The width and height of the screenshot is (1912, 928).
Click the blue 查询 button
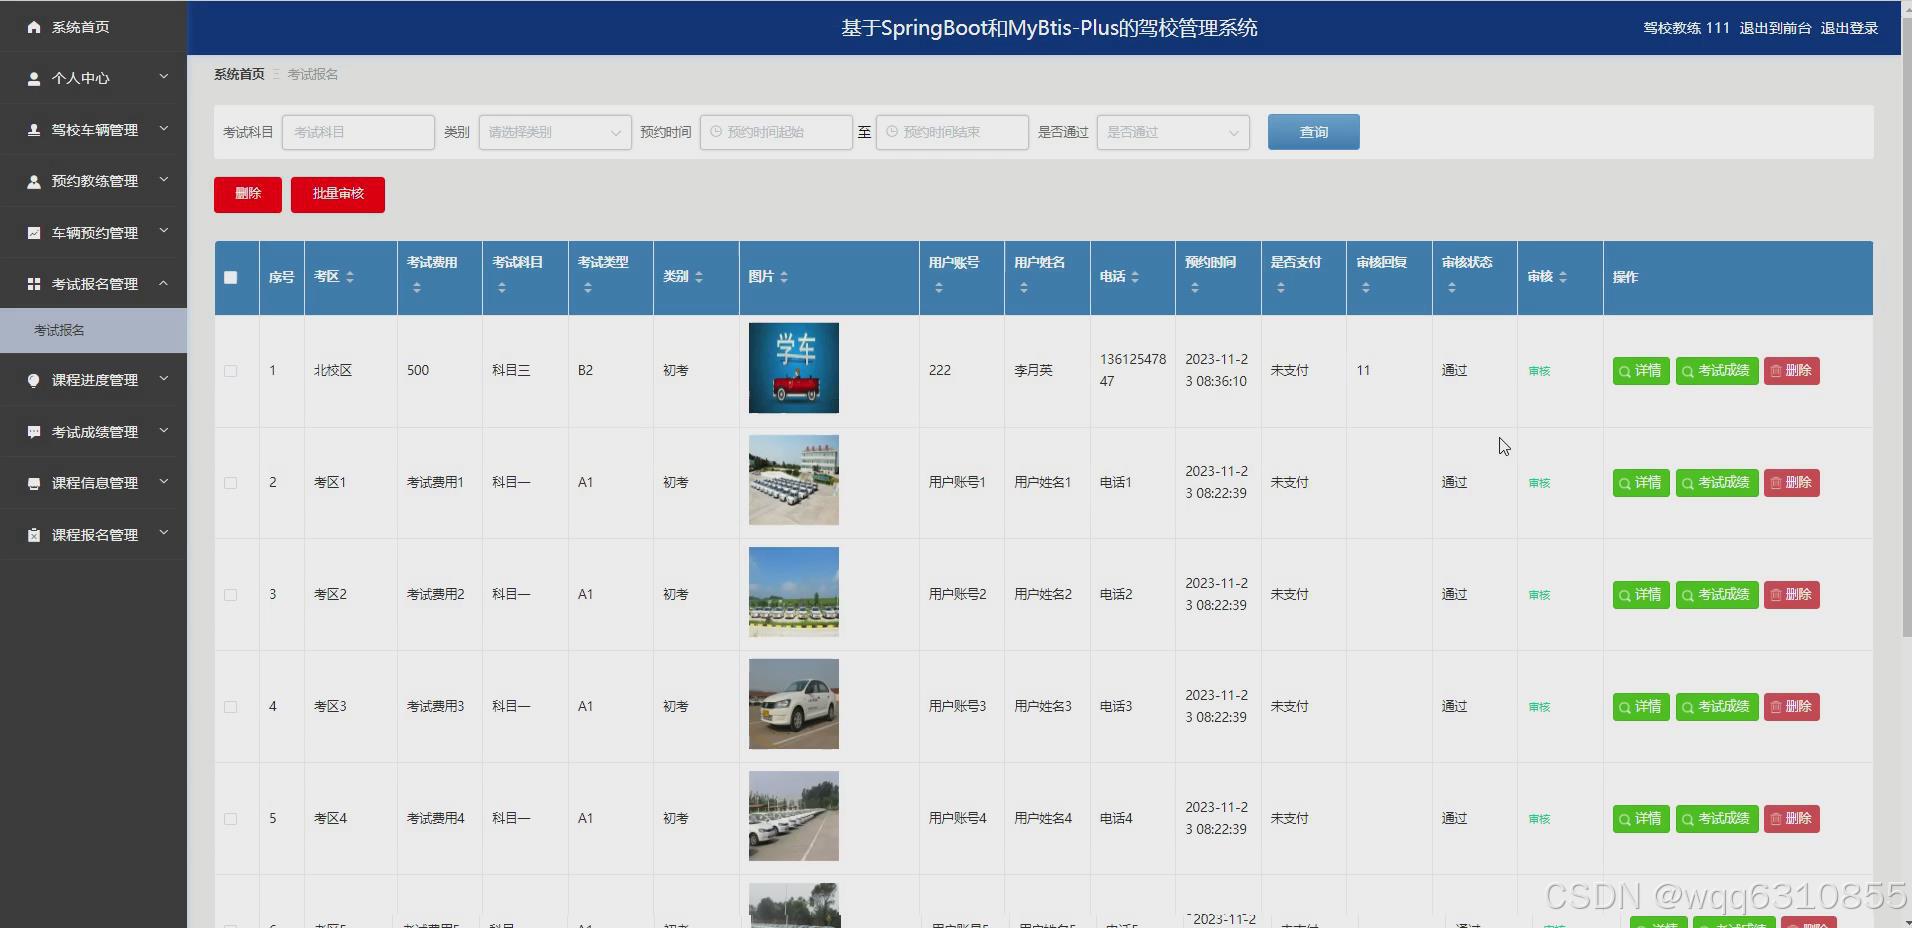tap(1313, 132)
